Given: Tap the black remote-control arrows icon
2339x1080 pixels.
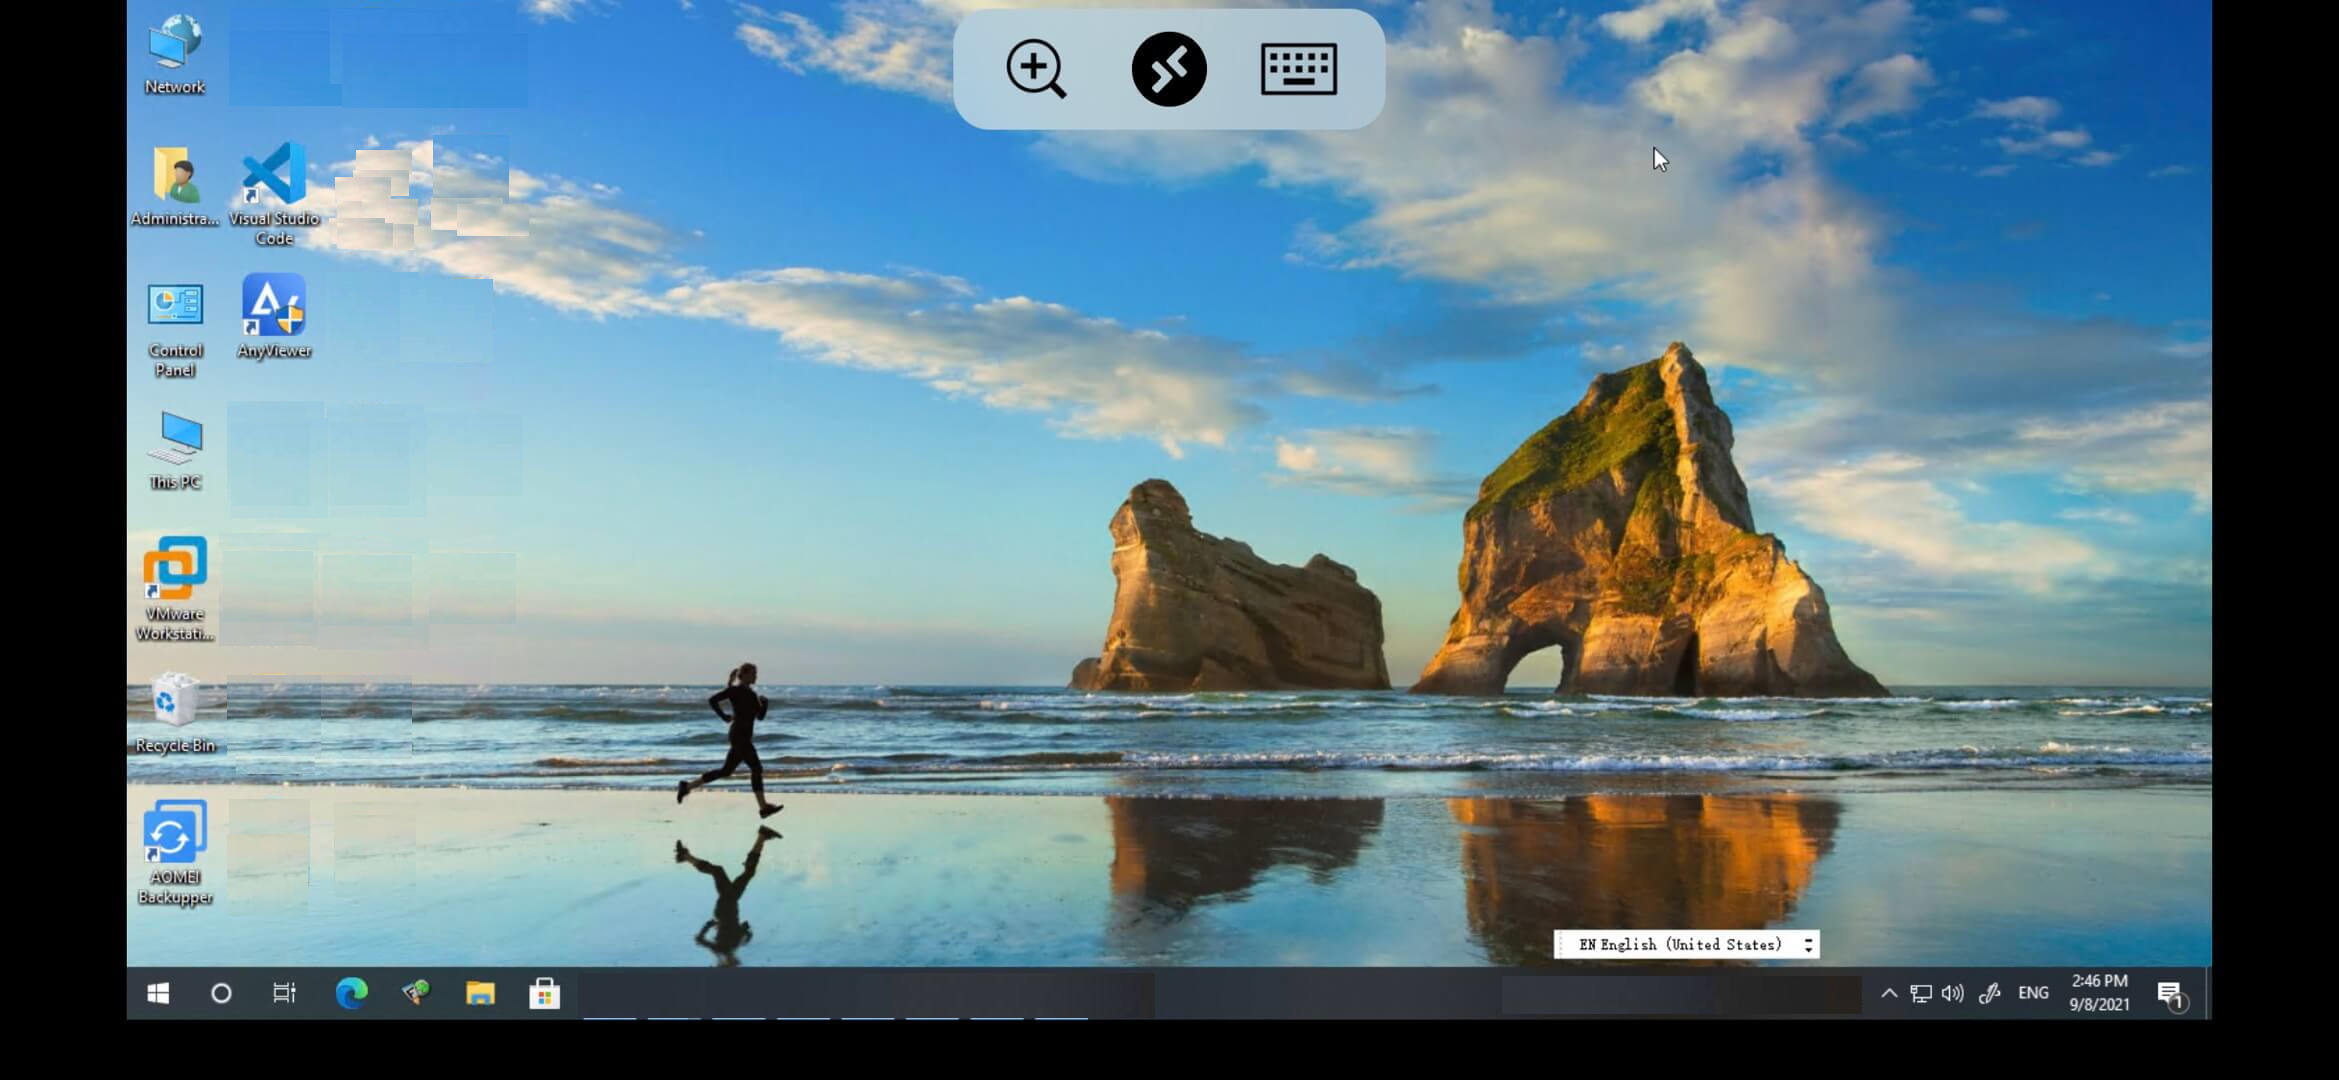Looking at the screenshot, I should 1169,69.
